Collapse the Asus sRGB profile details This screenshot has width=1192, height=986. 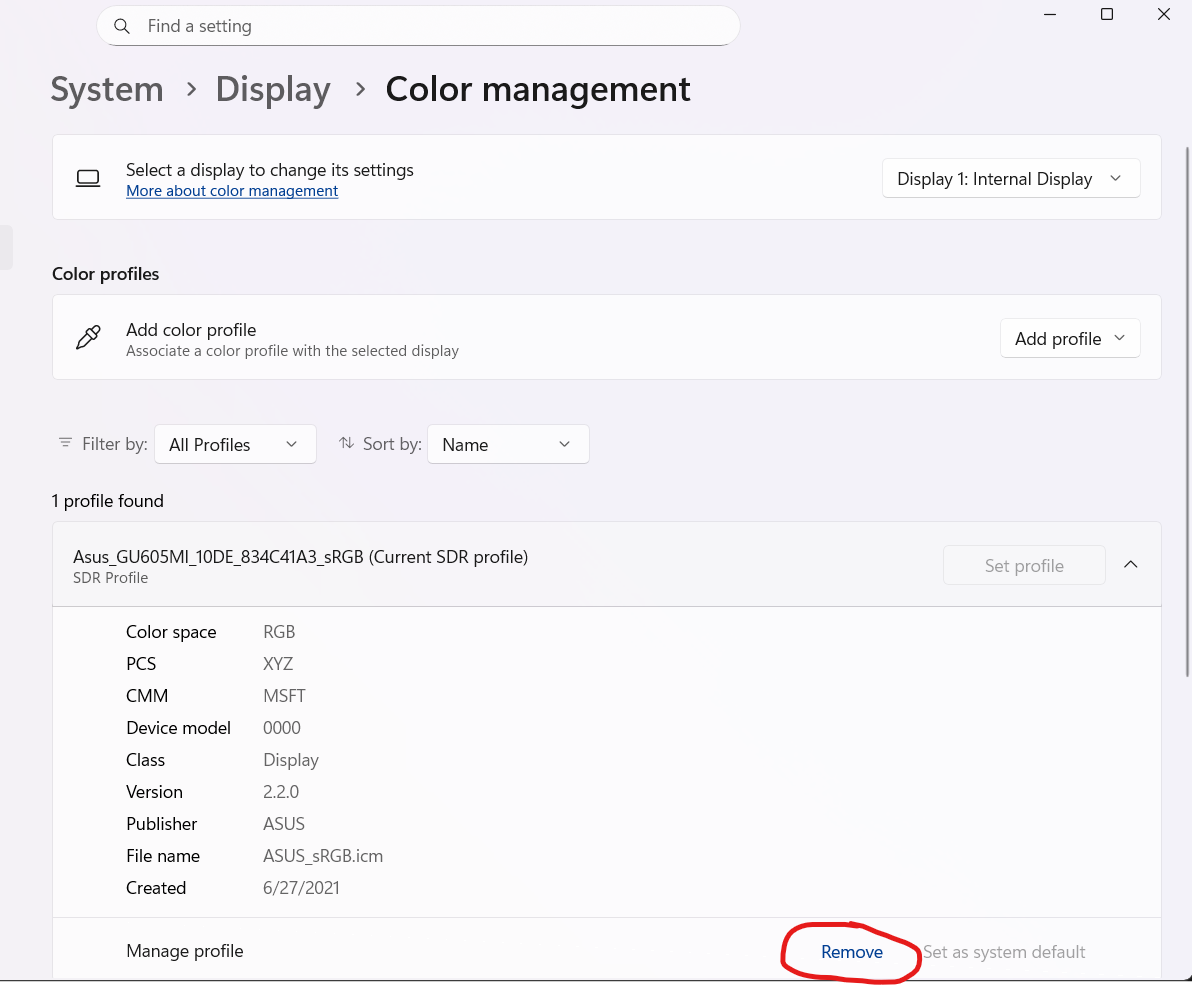1130,565
